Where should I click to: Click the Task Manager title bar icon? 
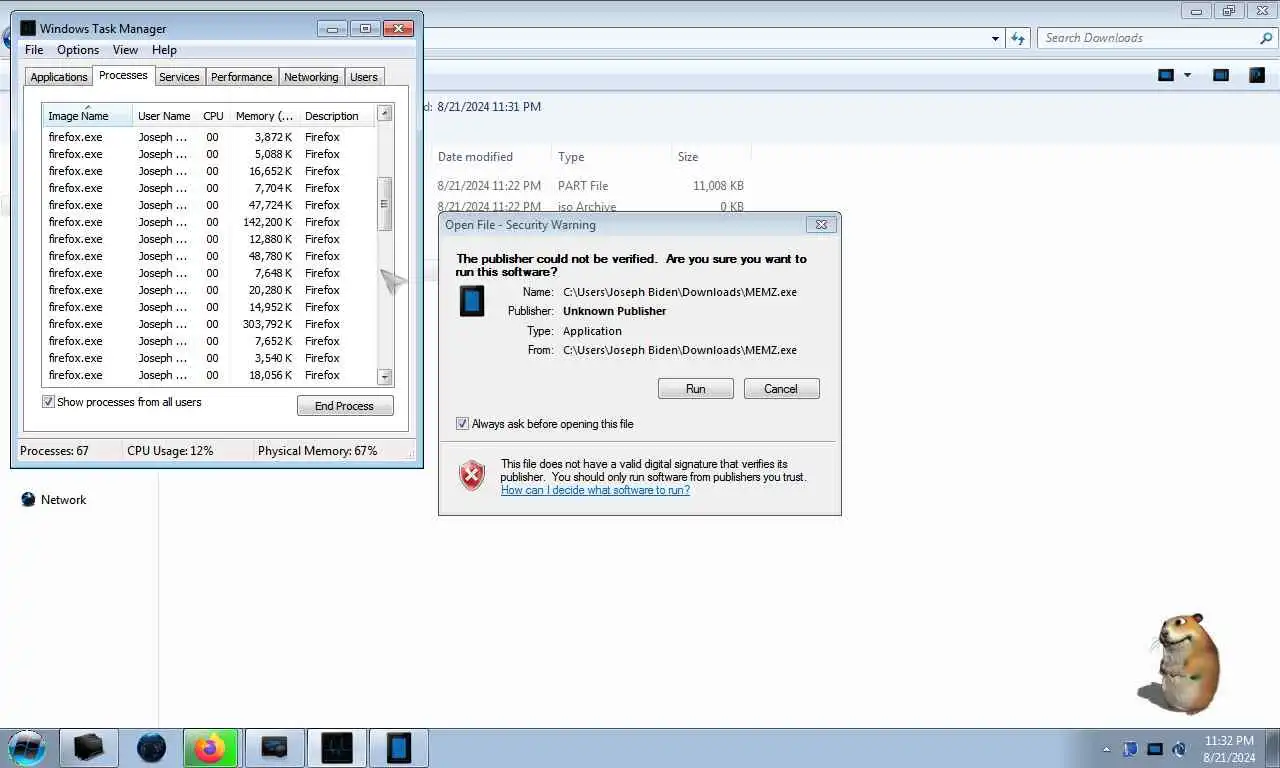28,28
